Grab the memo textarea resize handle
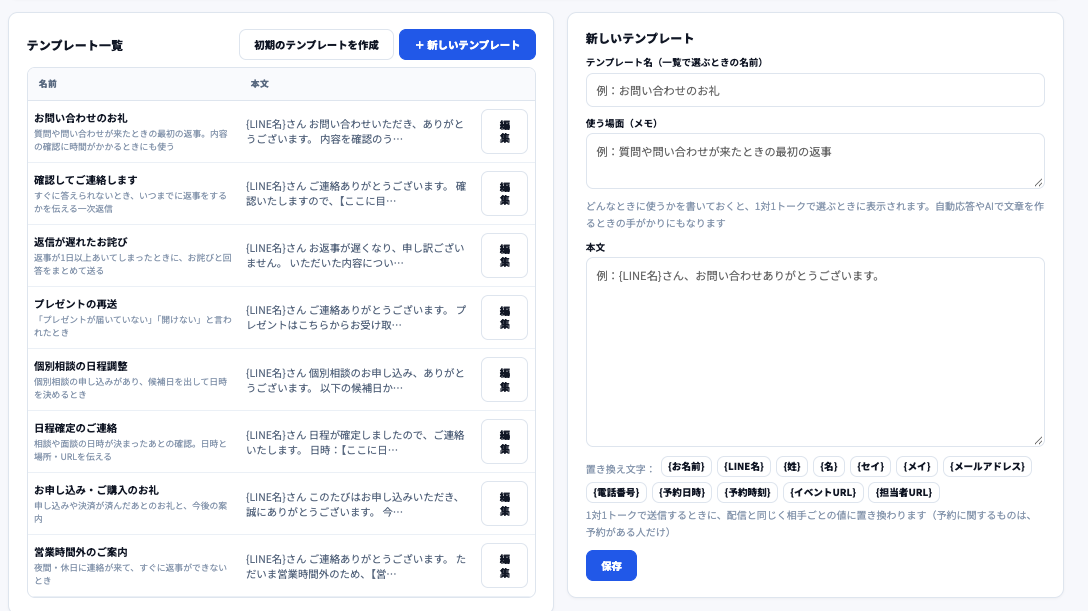This screenshot has height=611, width=1088. coord(1038,182)
